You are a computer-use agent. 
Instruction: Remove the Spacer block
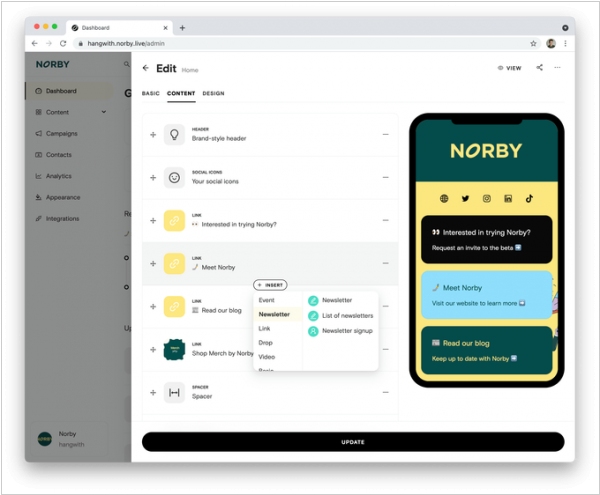click(x=385, y=392)
